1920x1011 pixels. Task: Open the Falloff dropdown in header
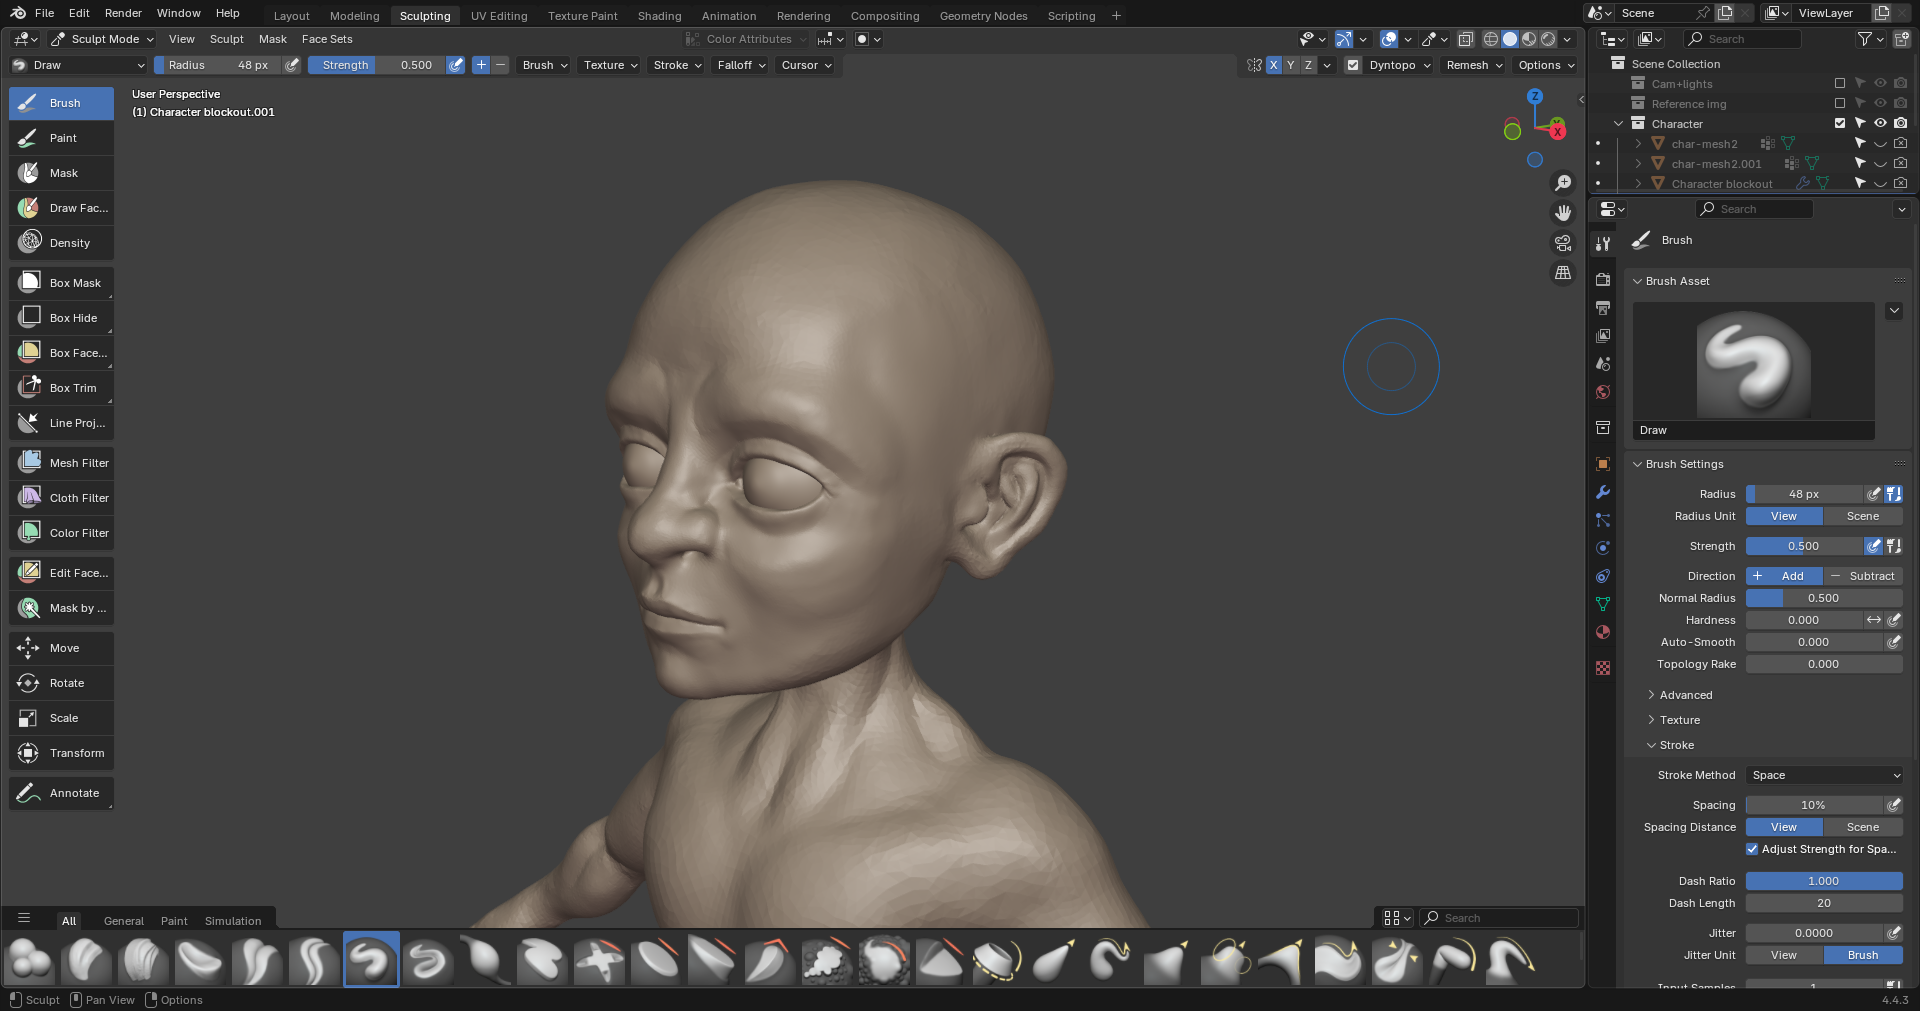tap(741, 65)
